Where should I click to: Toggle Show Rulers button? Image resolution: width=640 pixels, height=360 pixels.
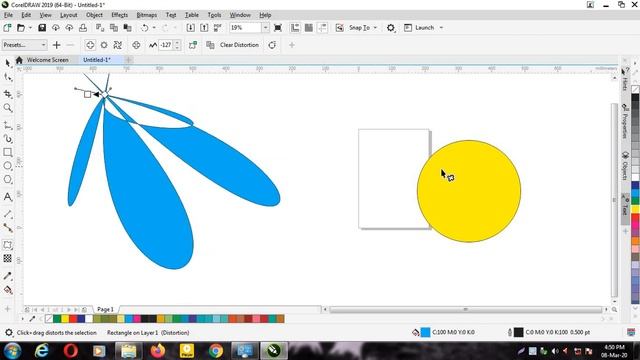point(295,28)
